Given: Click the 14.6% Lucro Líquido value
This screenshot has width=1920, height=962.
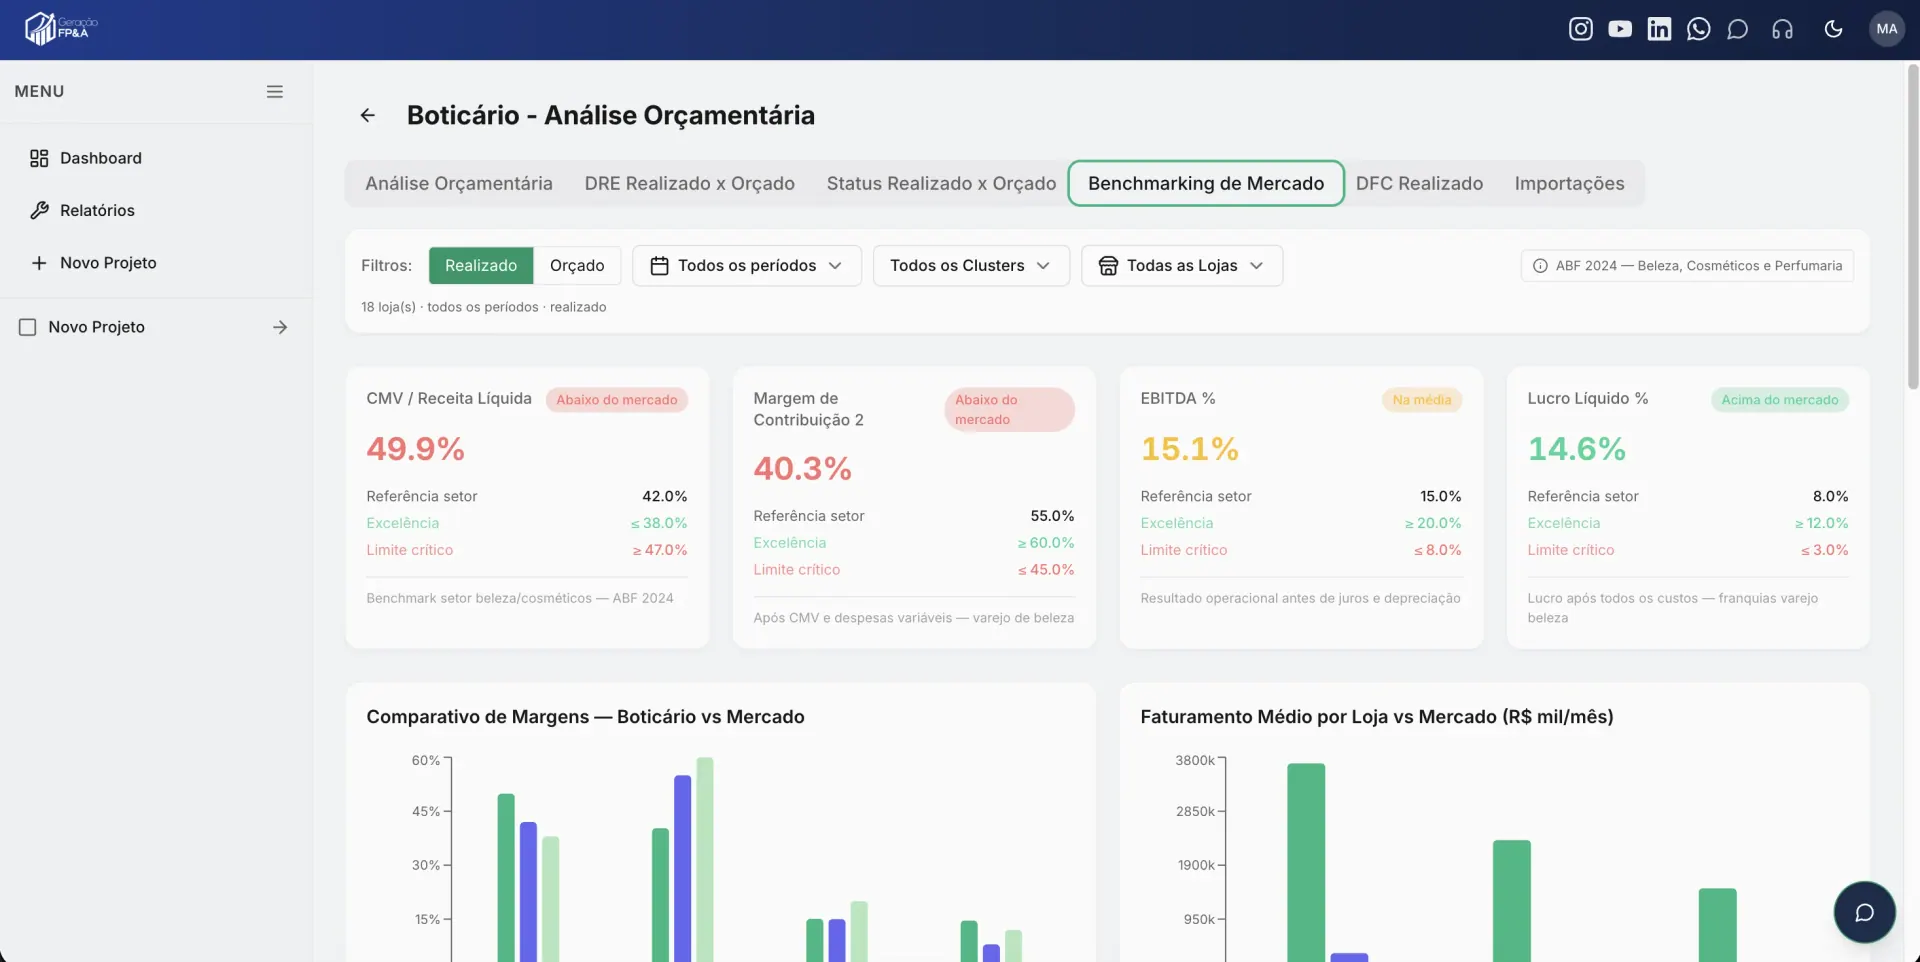Looking at the screenshot, I should click(1576, 449).
